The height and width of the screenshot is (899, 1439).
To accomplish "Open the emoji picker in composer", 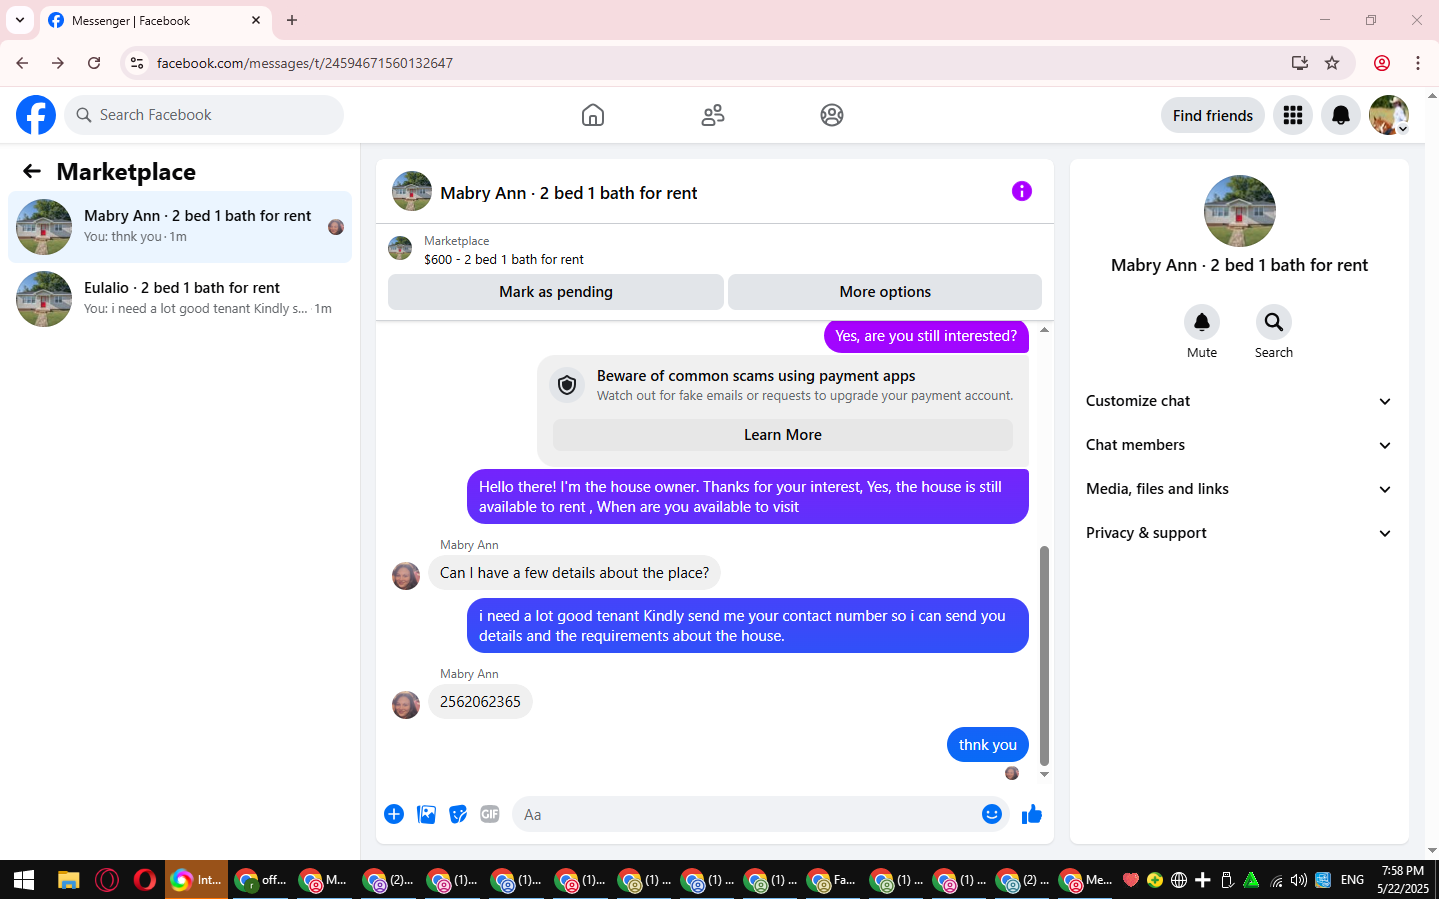I will click(991, 814).
